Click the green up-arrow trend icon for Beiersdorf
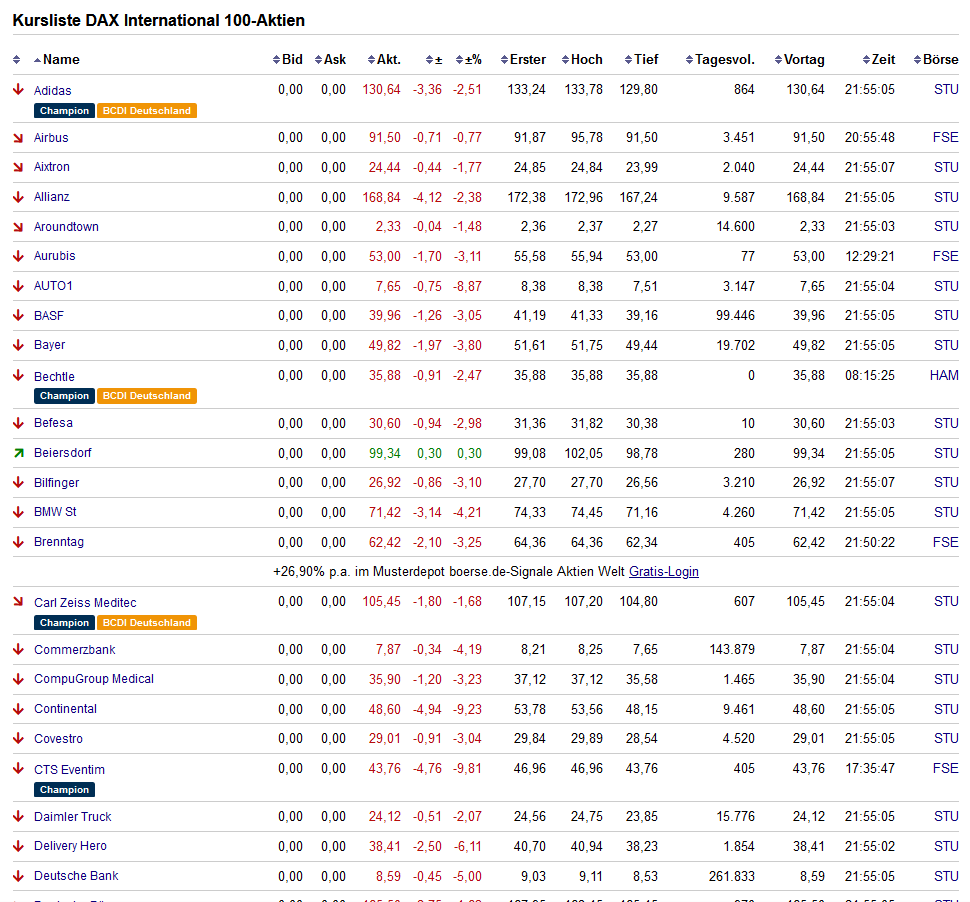This screenshot has height=902, width=970. [18, 453]
